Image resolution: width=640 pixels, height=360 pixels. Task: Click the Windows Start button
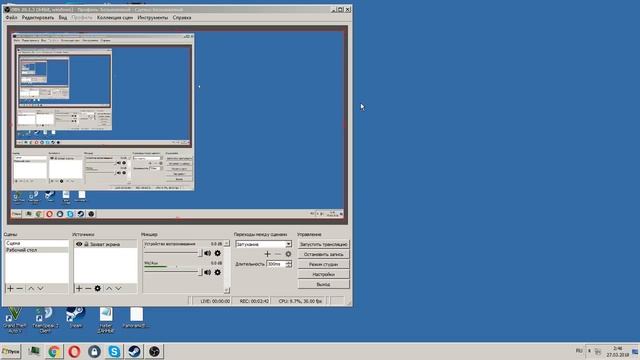tap(11, 351)
